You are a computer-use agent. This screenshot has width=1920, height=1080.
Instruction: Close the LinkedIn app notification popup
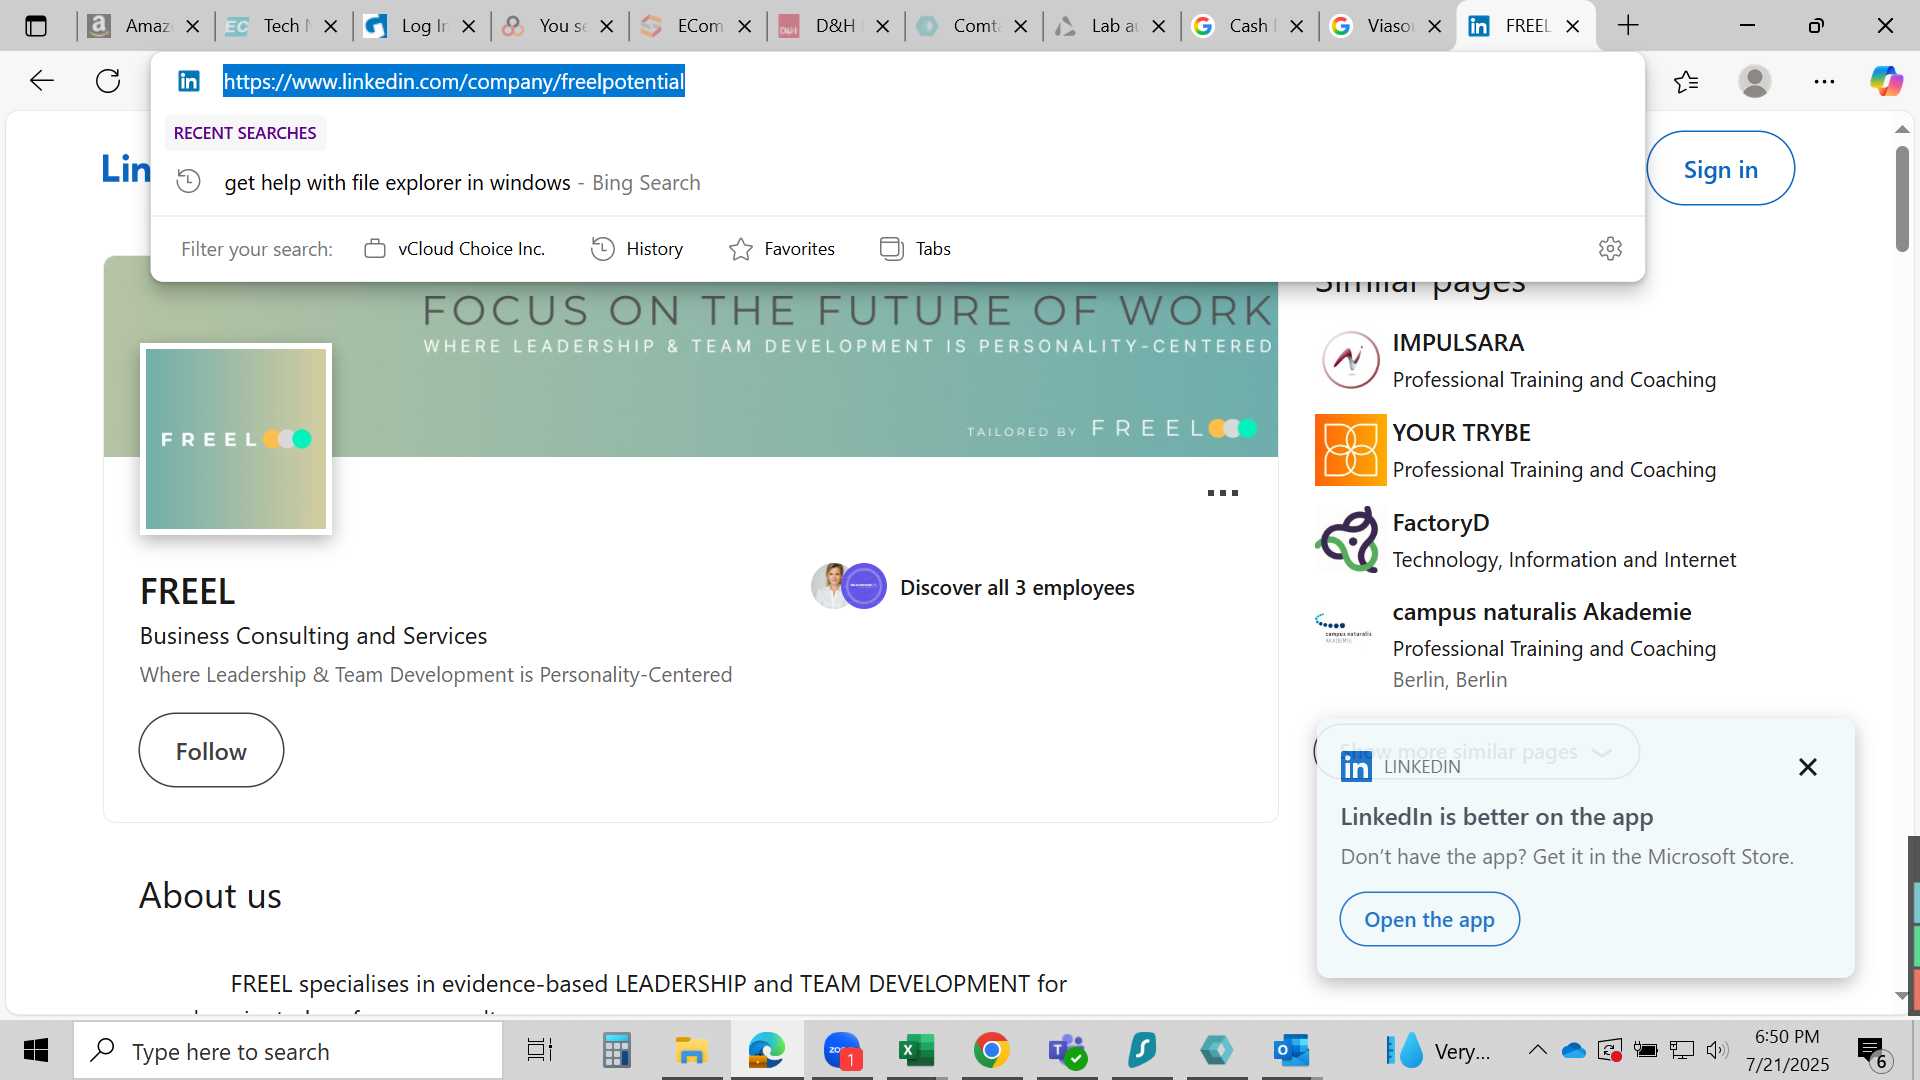point(1807,767)
